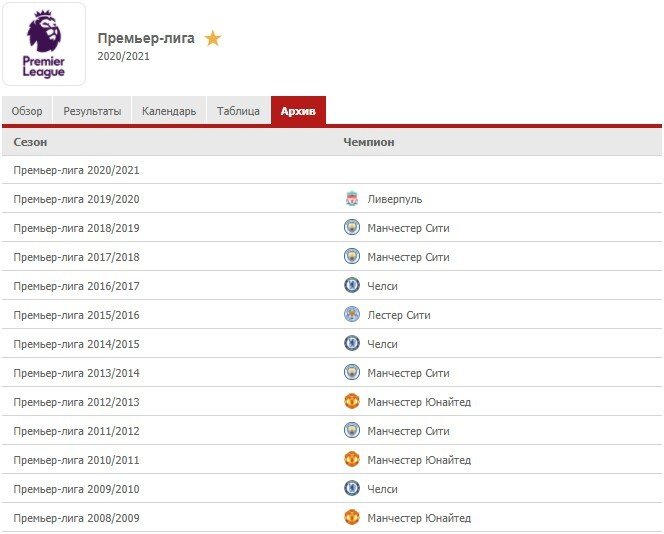Screen dimensions: 664x534
Task: Open the Лестер Сити champion link
Action: point(398,315)
